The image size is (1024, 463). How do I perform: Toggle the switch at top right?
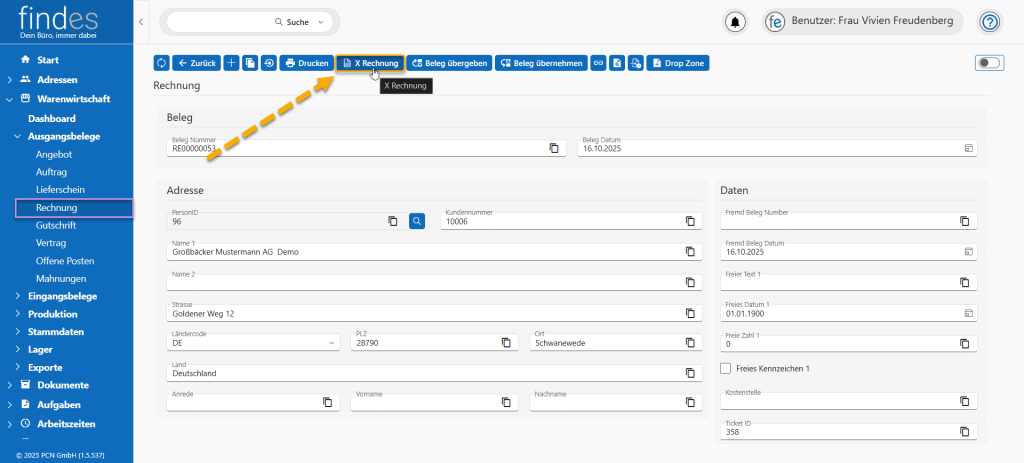(988, 63)
